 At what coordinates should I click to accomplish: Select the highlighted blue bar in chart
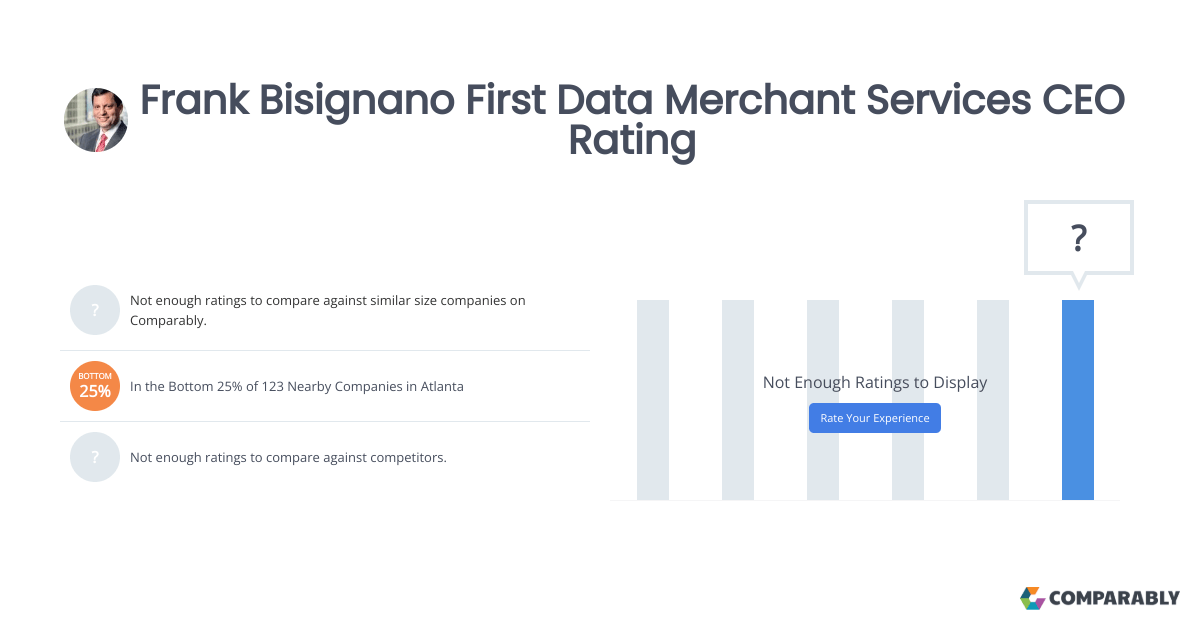1078,398
